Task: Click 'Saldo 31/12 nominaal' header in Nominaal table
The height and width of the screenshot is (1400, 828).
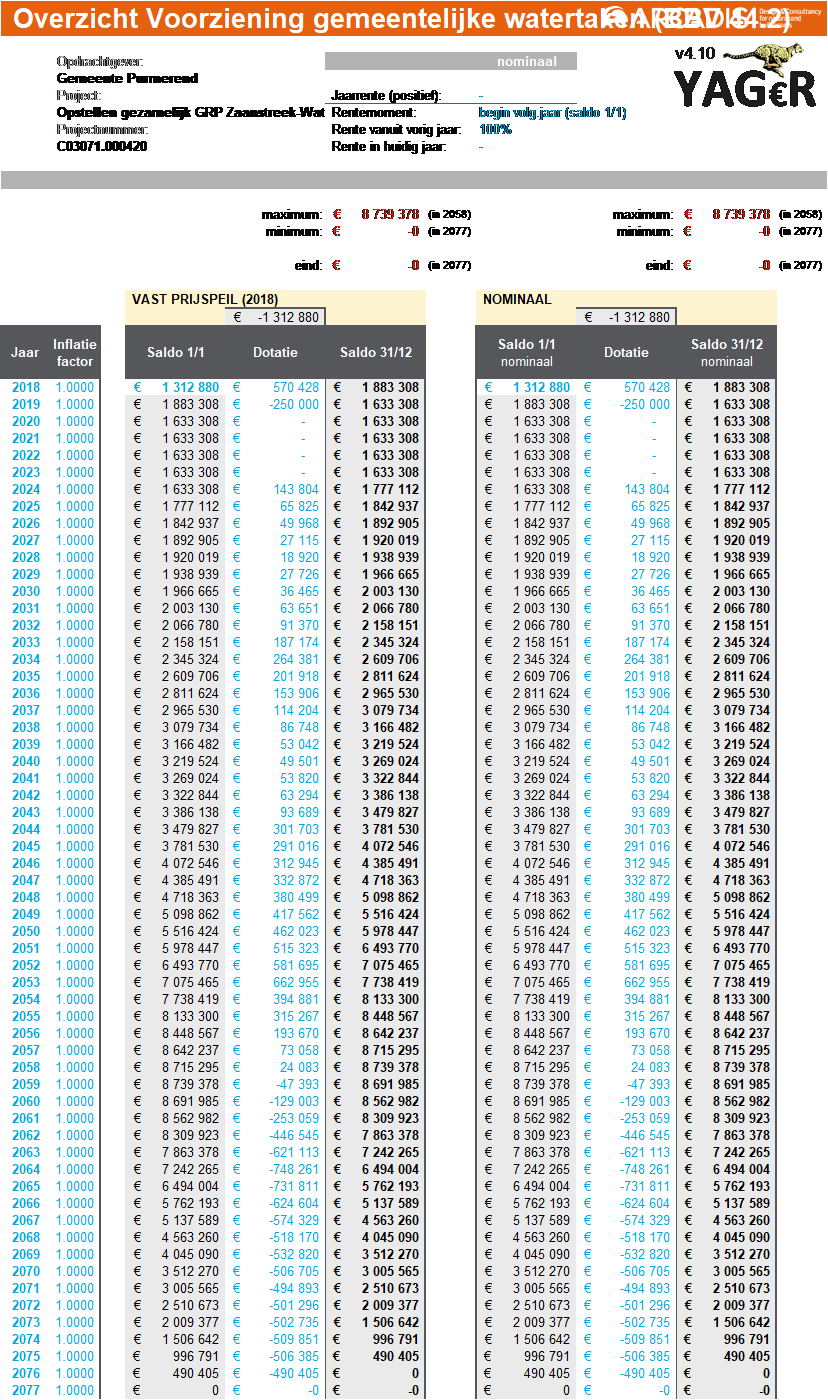Action: (x=727, y=352)
